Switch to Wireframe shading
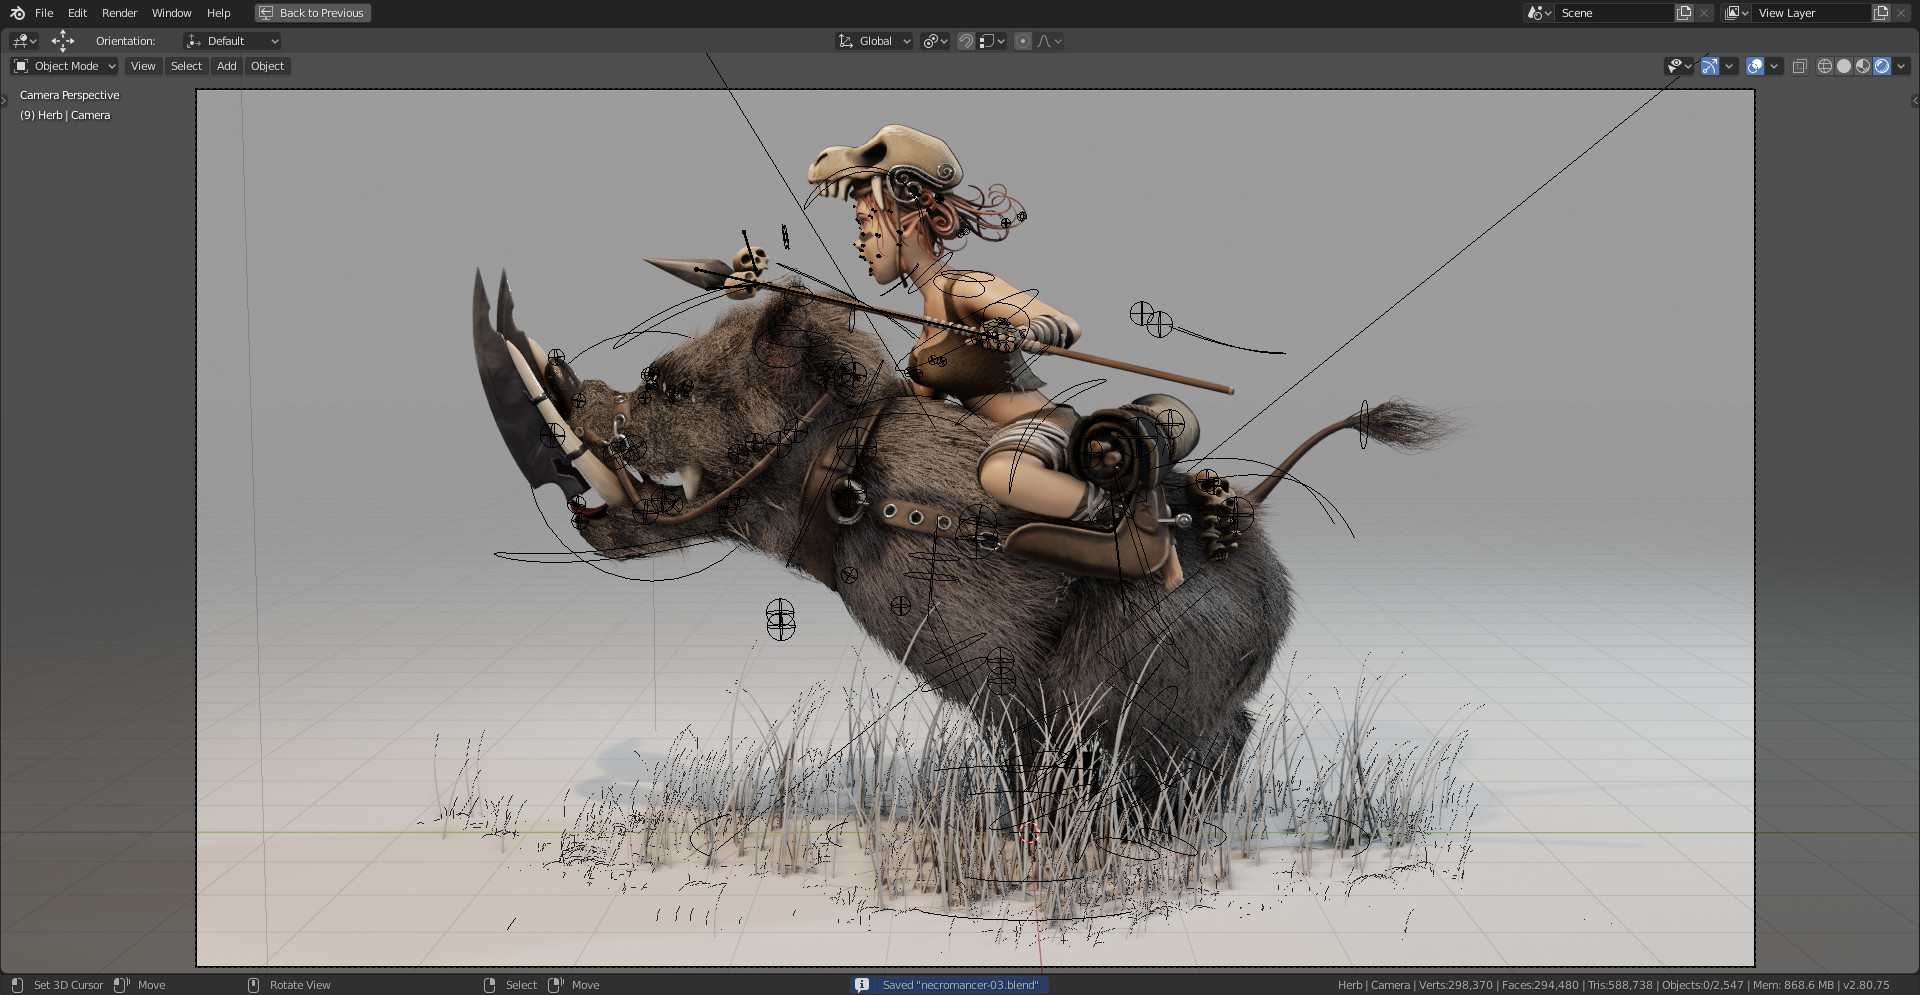This screenshot has width=1920, height=995. (x=1825, y=66)
